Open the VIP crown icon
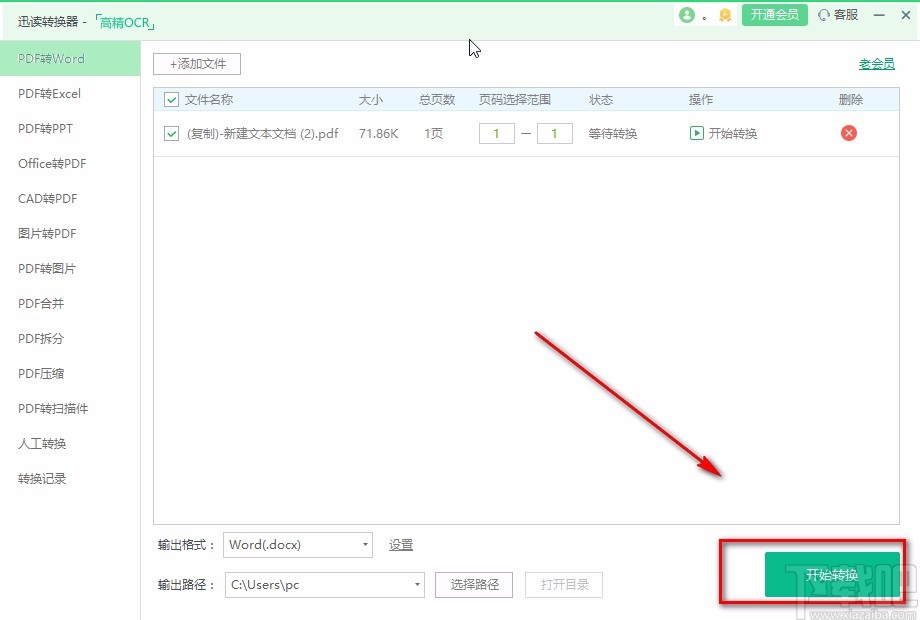Screen dimensions: 920x620 (724, 15)
